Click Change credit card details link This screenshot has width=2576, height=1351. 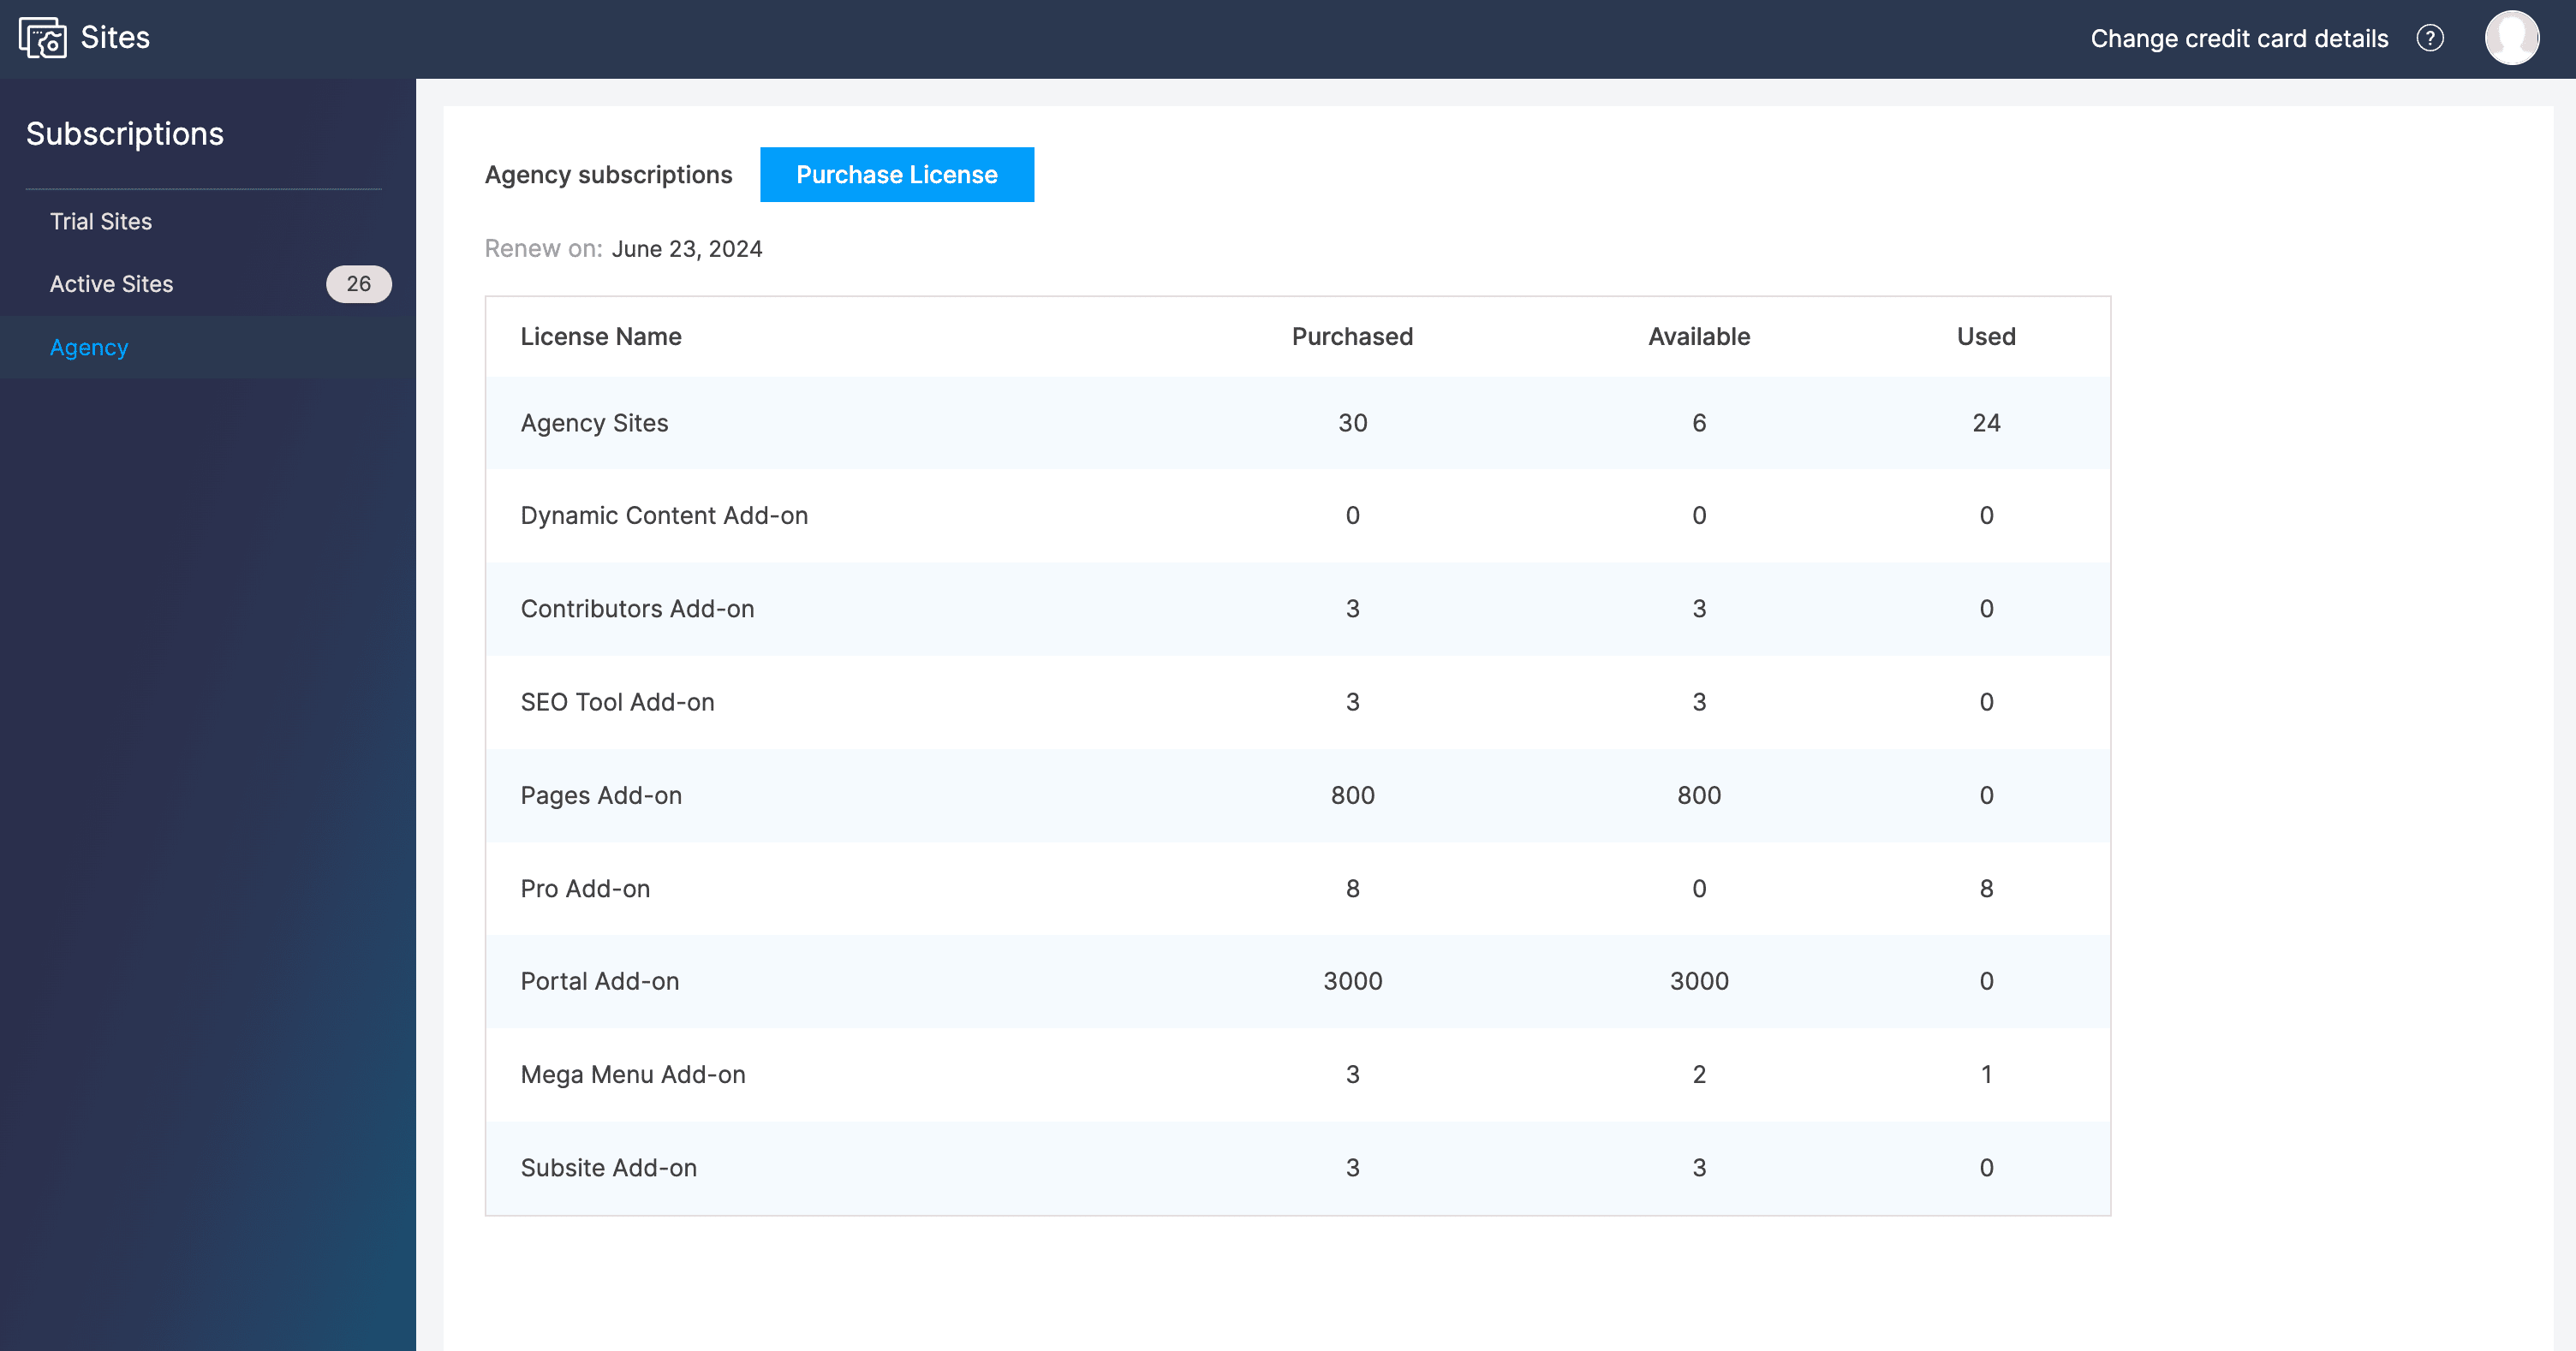[x=2239, y=38]
